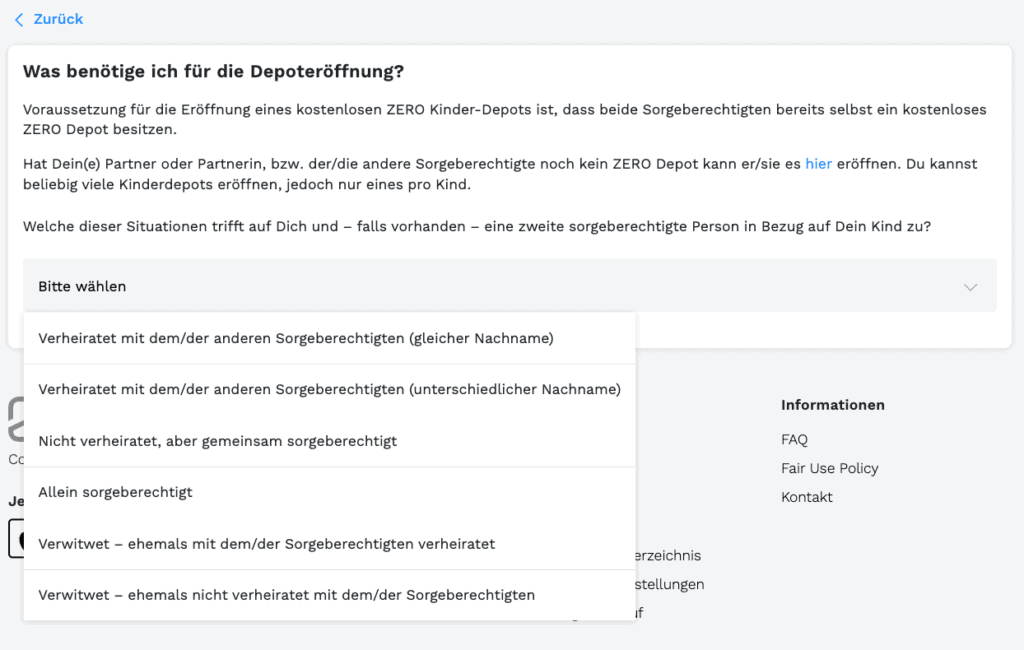This screenshot has height=650, width=1024.
Task: Choose the 'Allein sorgeberechtigt' option
Action: pyautogui.click(x=329, y=492)
